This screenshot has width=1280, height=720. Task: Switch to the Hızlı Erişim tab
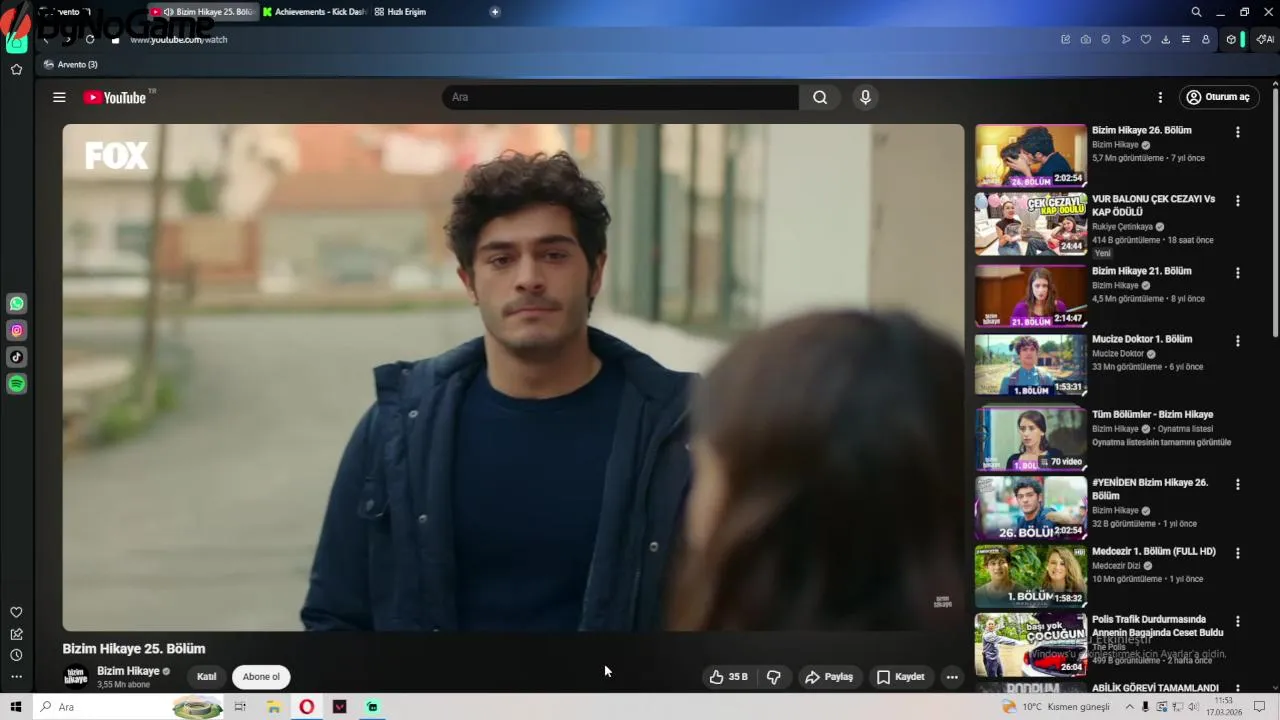click(400, 12)
